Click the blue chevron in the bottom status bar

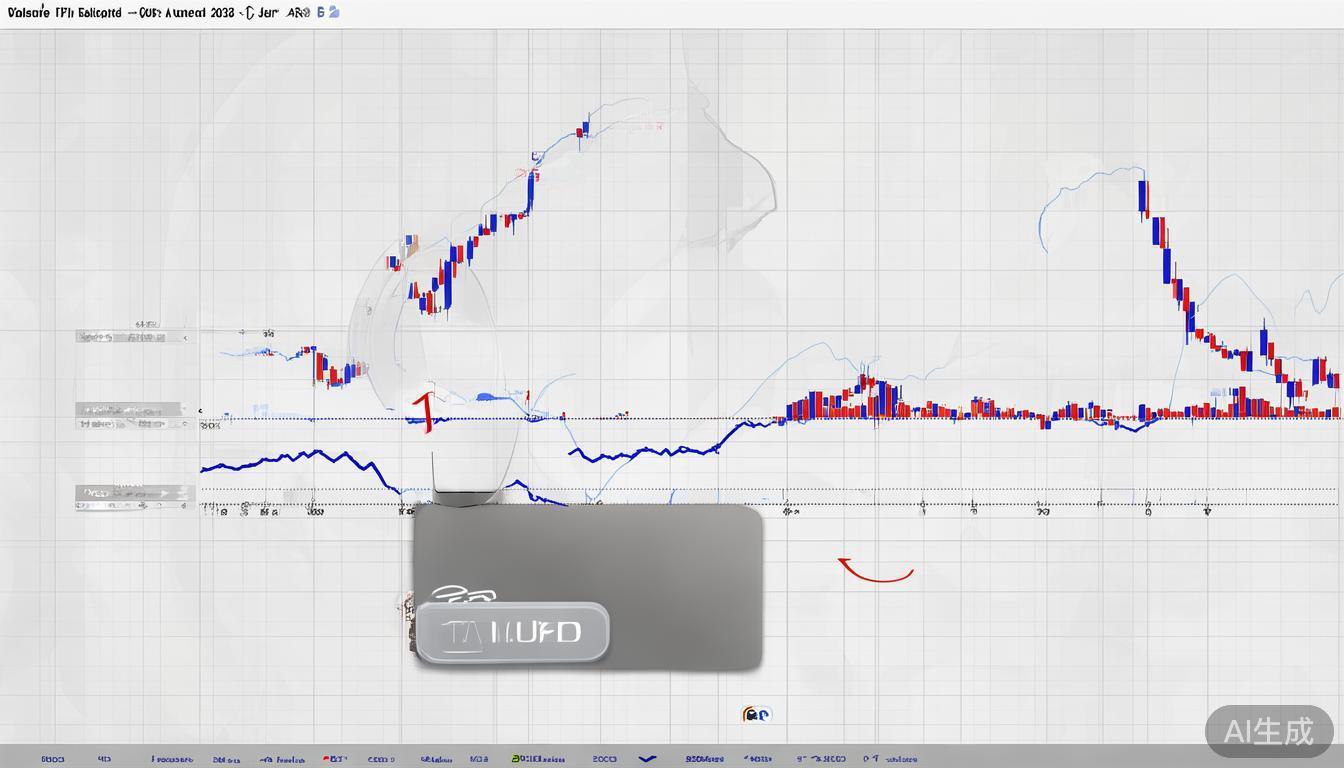[x=647, y=759]
